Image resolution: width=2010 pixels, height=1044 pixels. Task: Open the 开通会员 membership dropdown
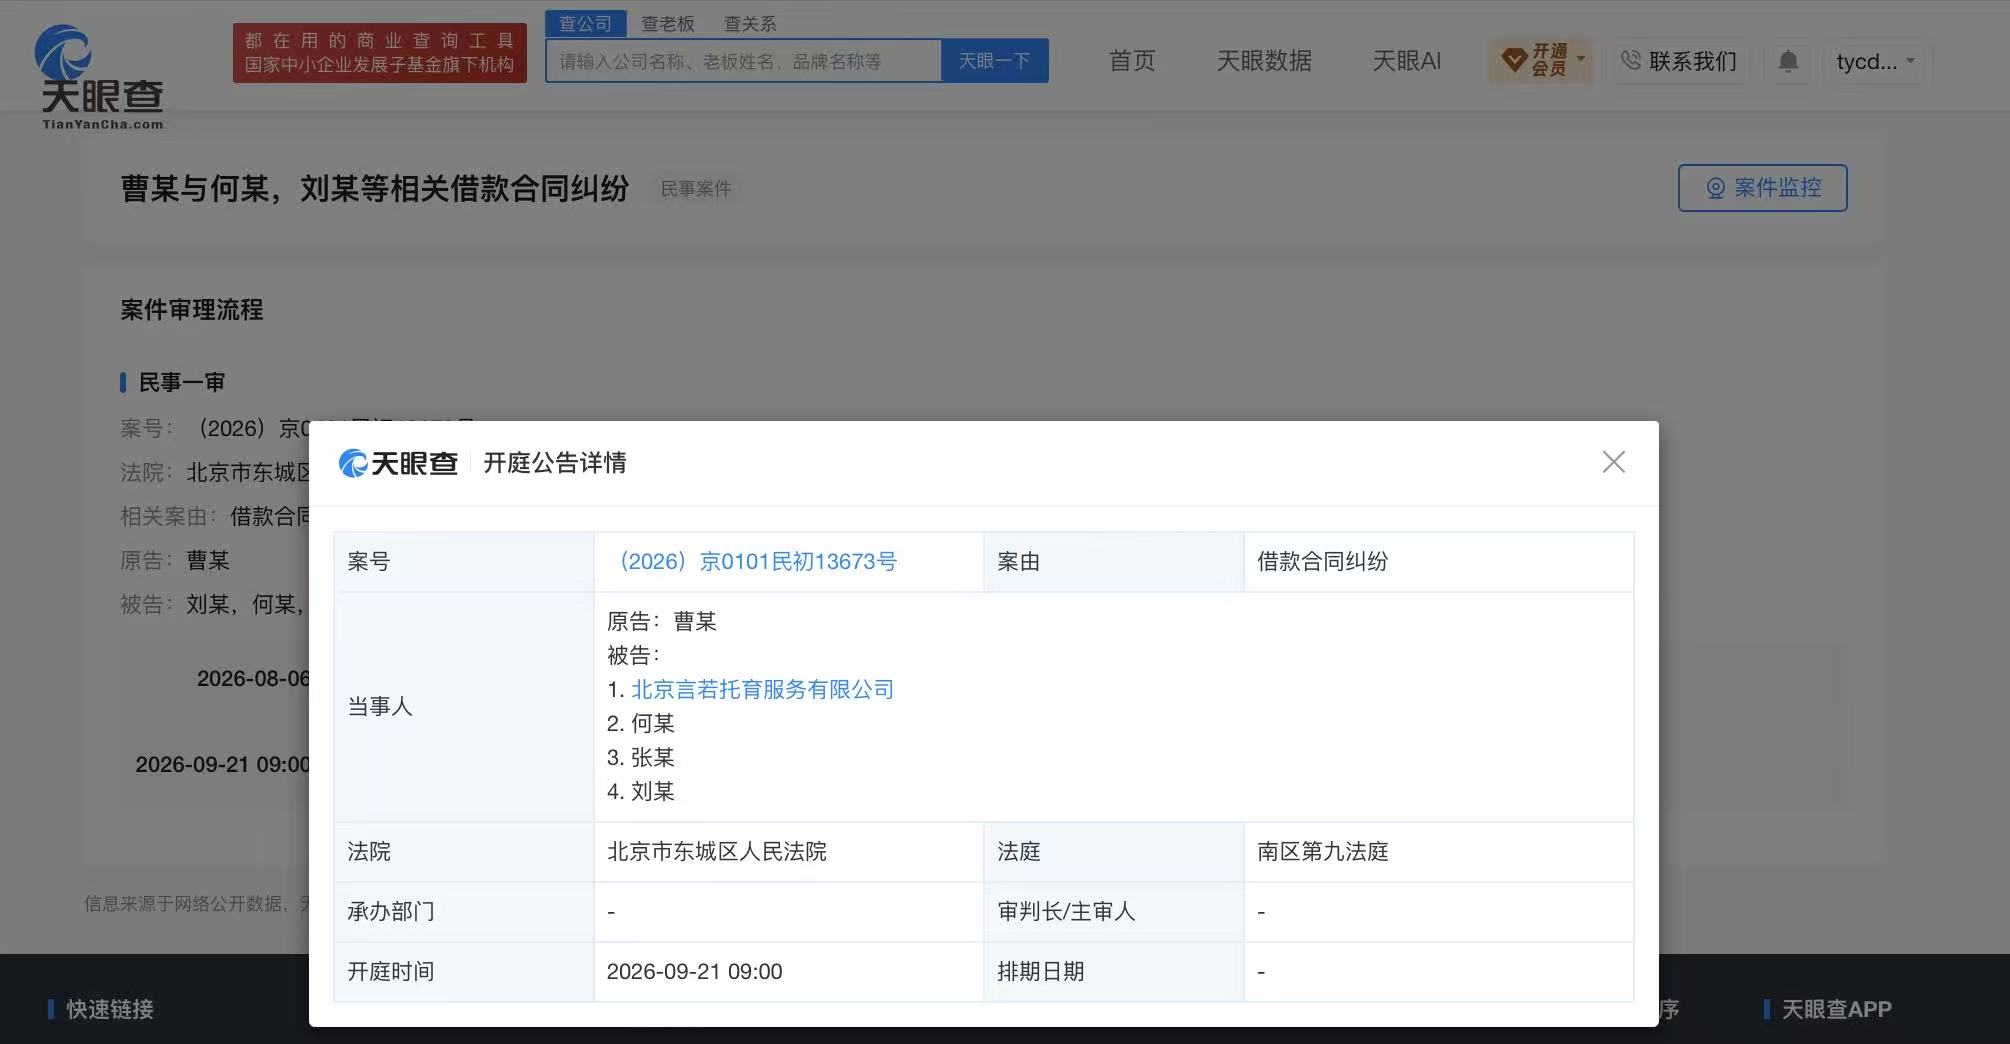[x=1541, y=61]
